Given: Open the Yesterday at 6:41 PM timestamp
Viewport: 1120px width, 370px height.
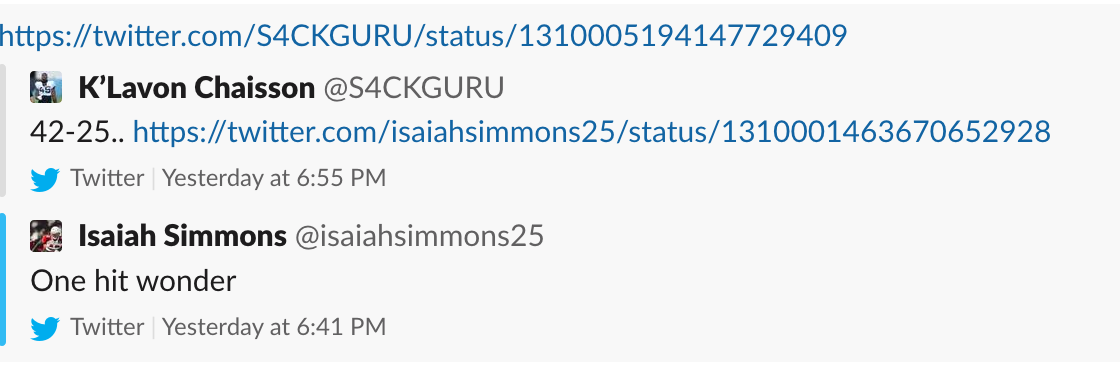Looking at the screenshot, I should [274, 327].
